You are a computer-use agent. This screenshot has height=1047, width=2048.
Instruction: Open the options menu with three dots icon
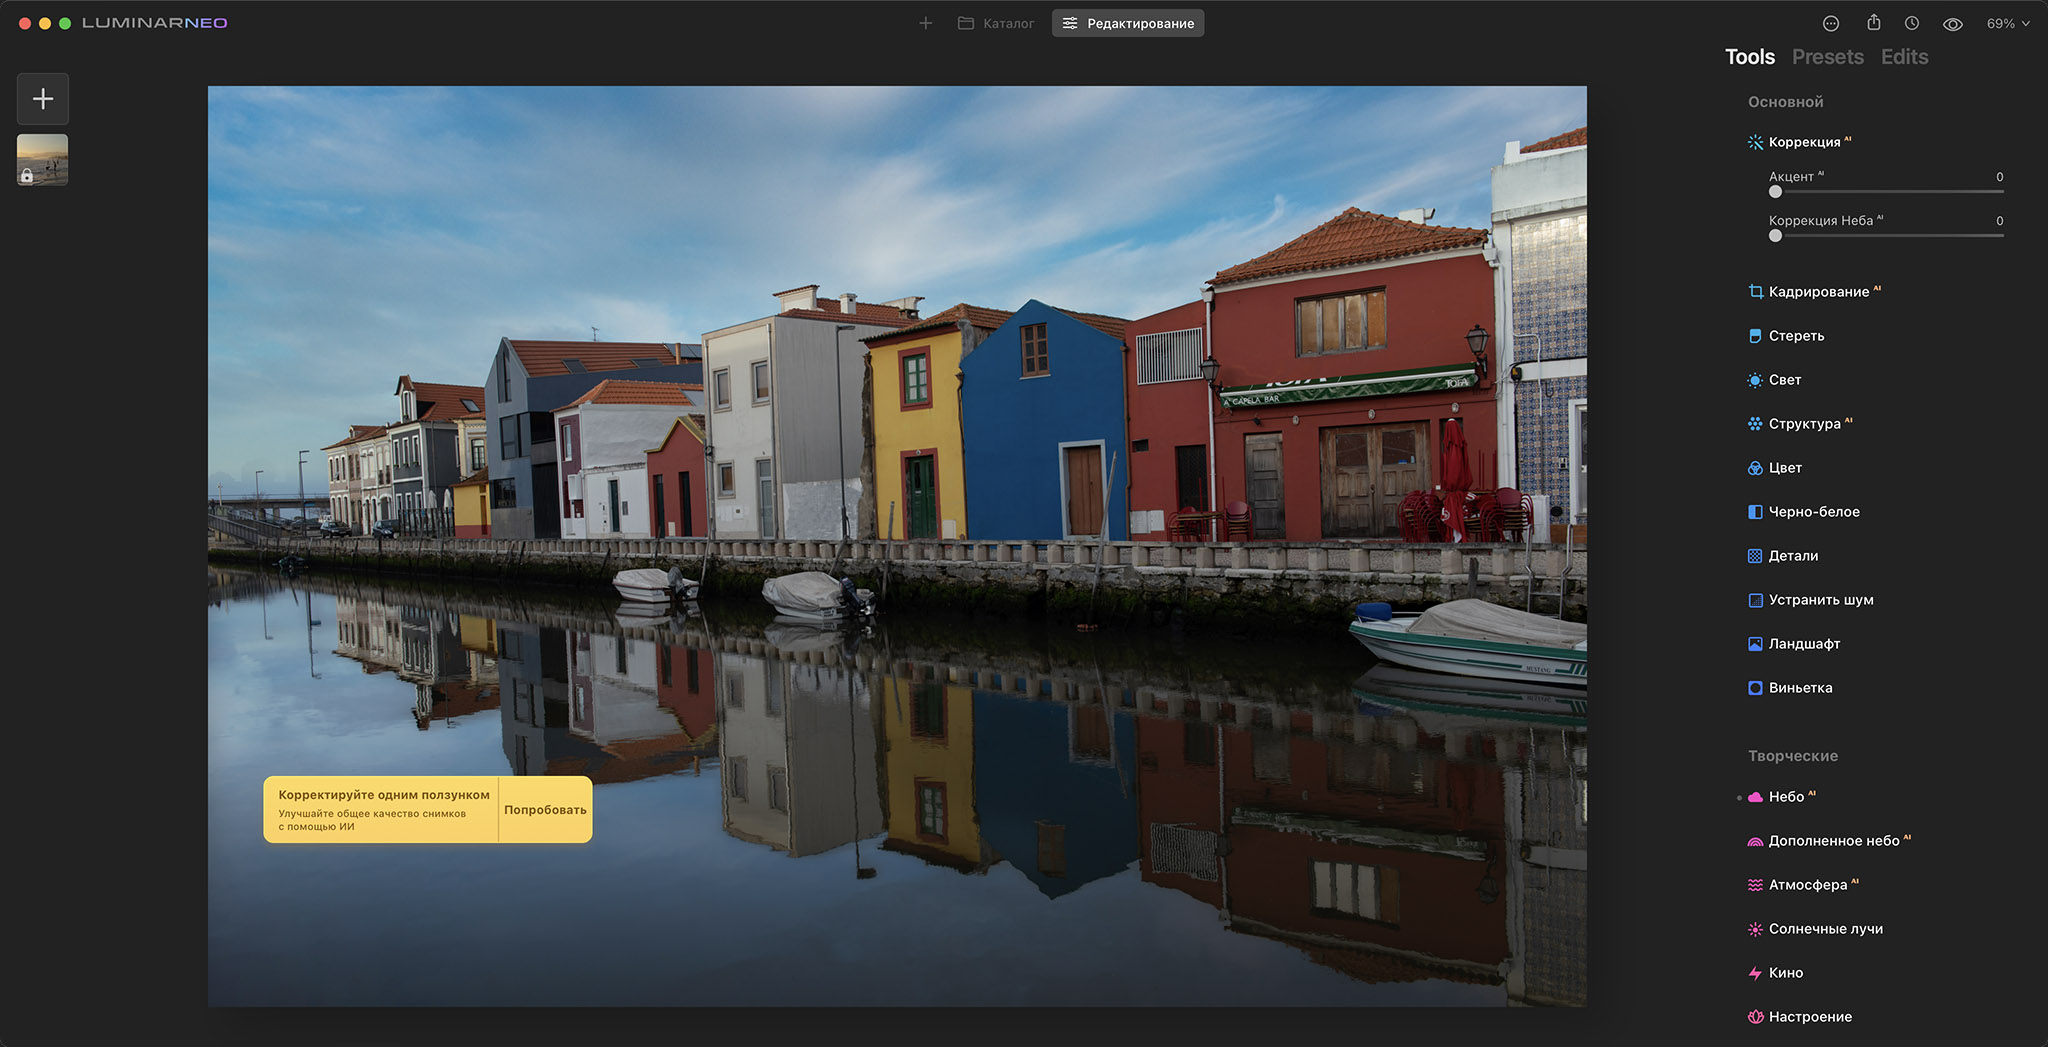pyautogui.click(x=1833, y=22)
